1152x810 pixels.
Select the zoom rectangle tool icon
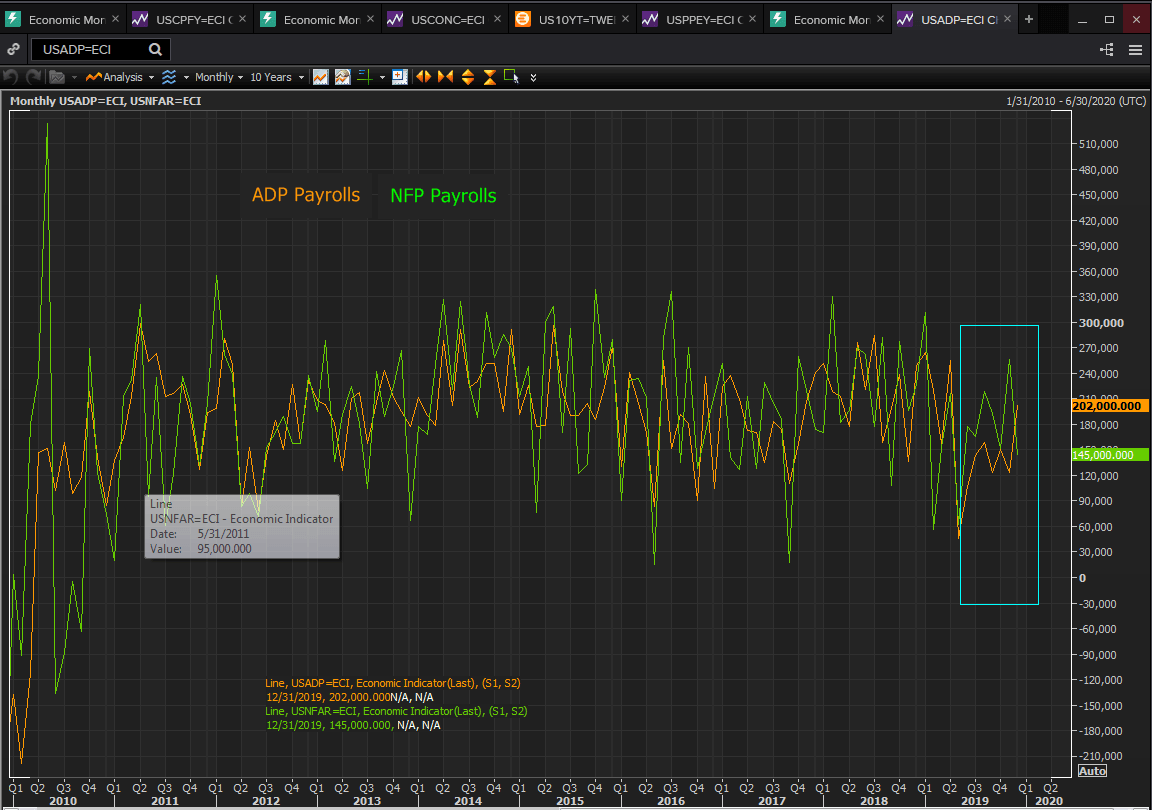511,77
